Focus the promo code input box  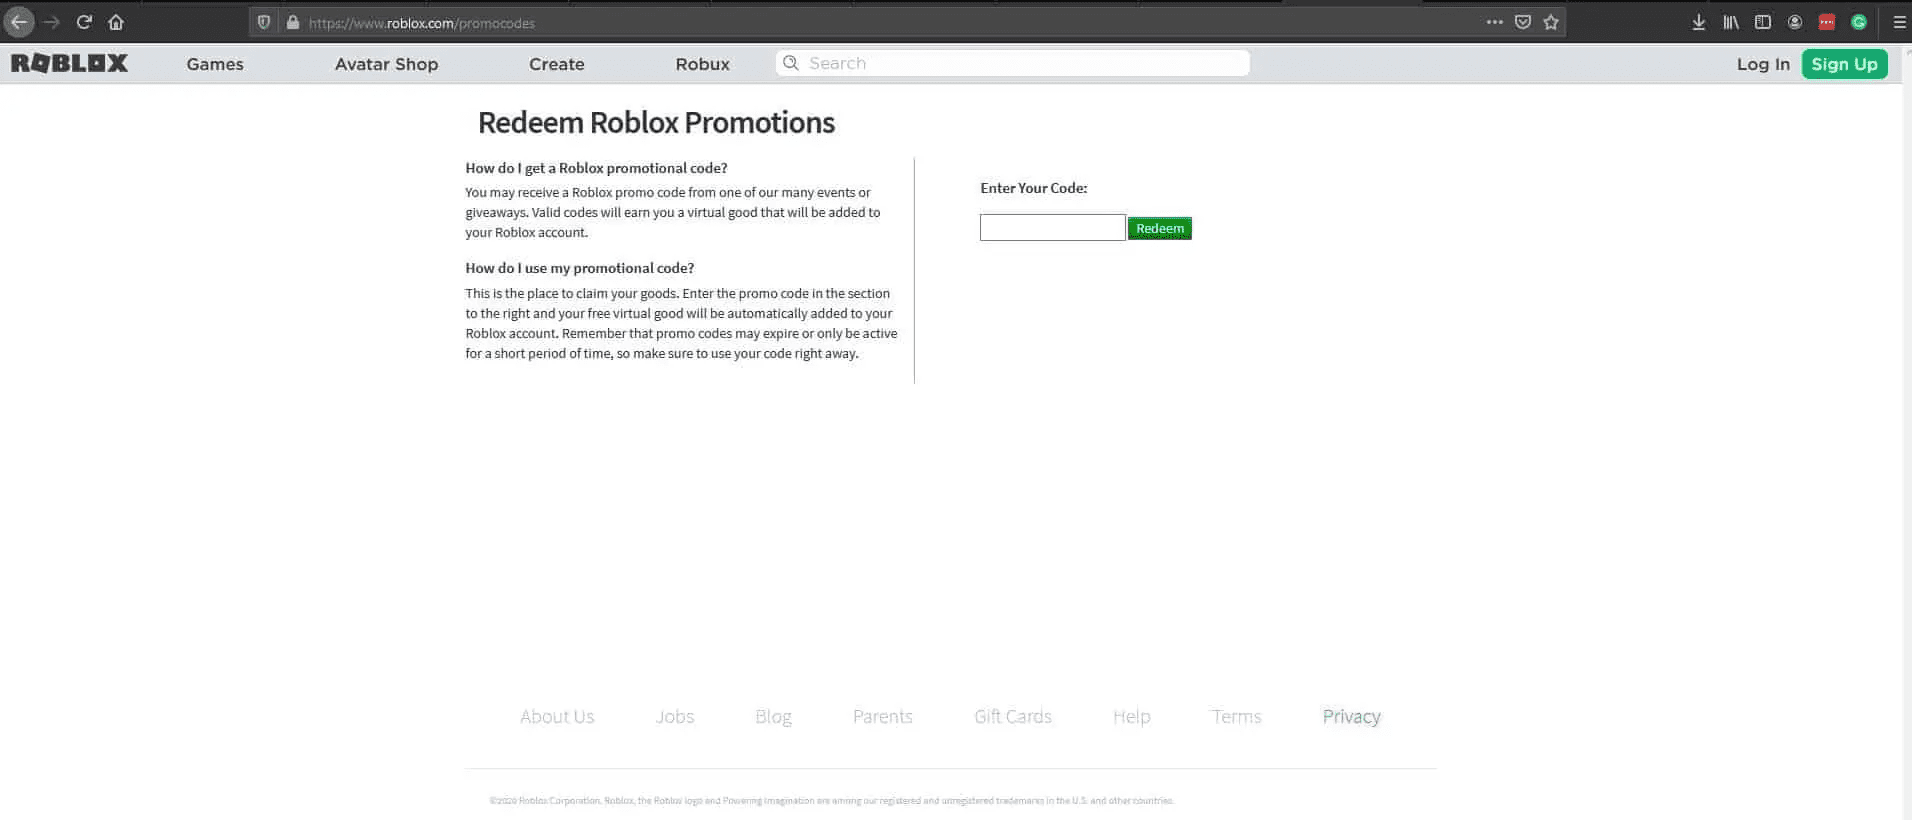point(1052,227)
